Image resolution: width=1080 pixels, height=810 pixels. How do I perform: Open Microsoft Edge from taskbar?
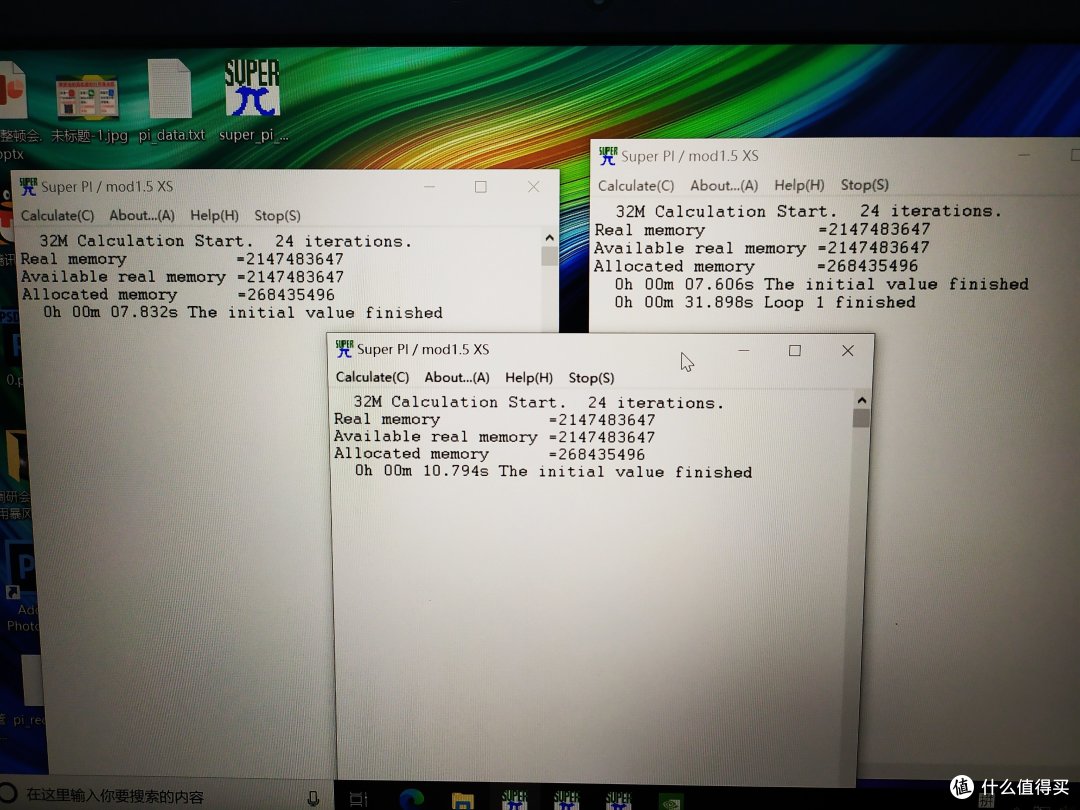pos(412,798)
